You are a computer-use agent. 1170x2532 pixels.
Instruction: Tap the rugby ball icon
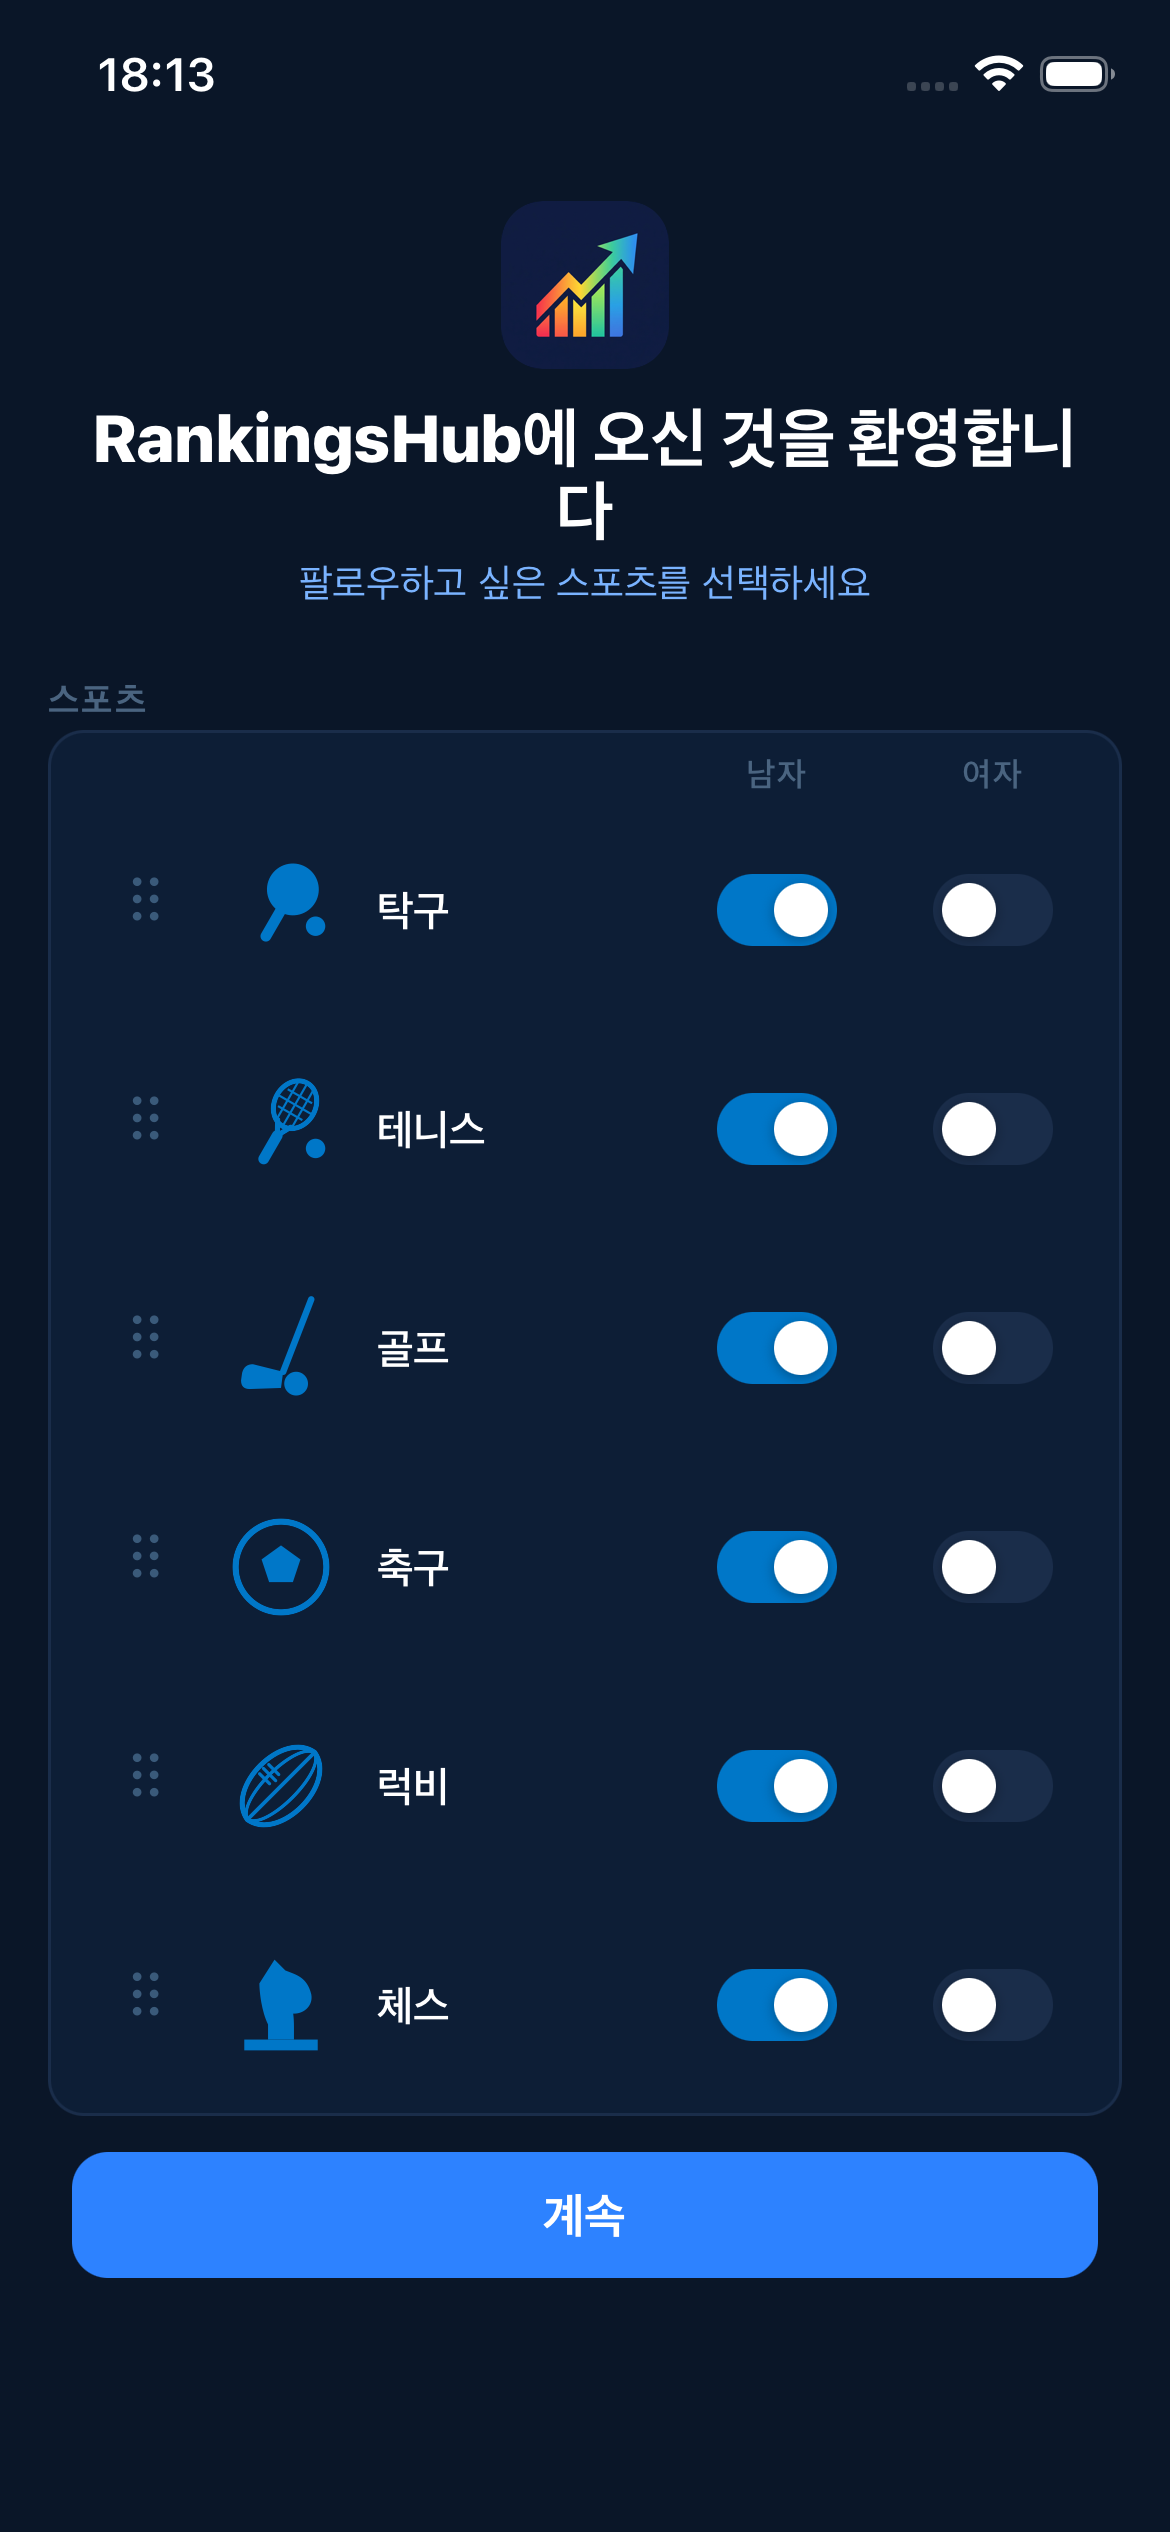pyautogui.click(x=281, y=1786)
